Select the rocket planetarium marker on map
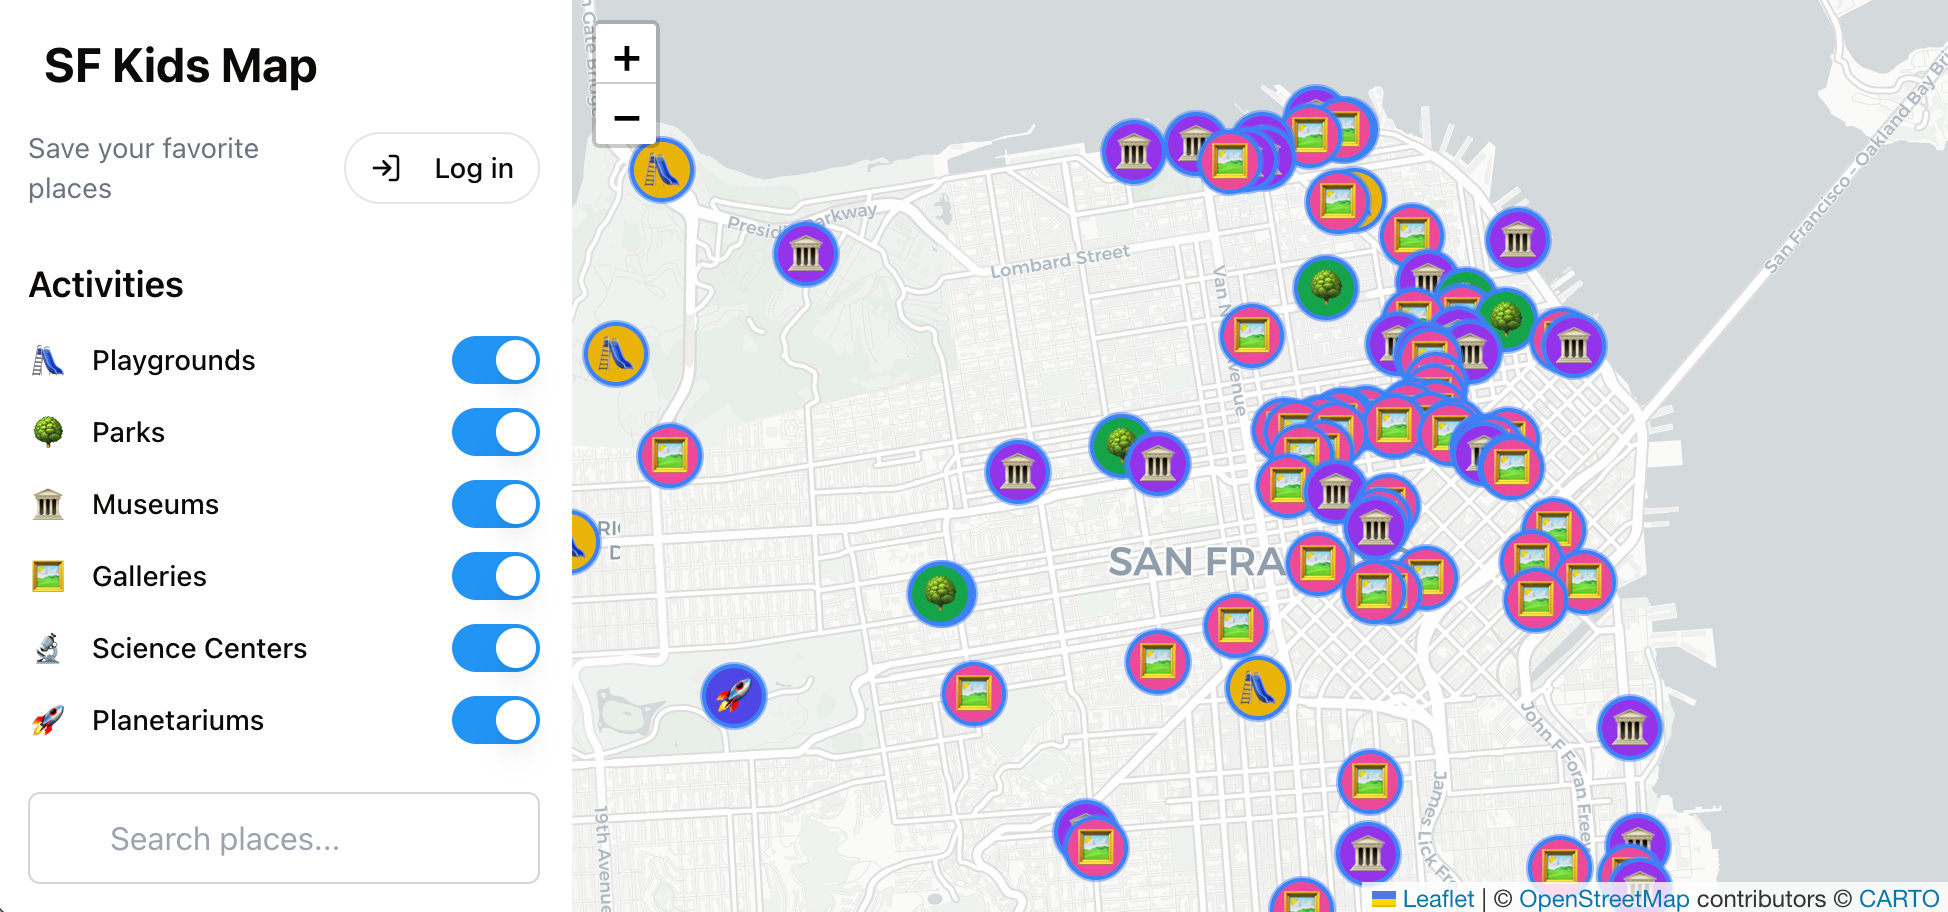The height and width of the screenshot is (912, 1948). (734, 695)
